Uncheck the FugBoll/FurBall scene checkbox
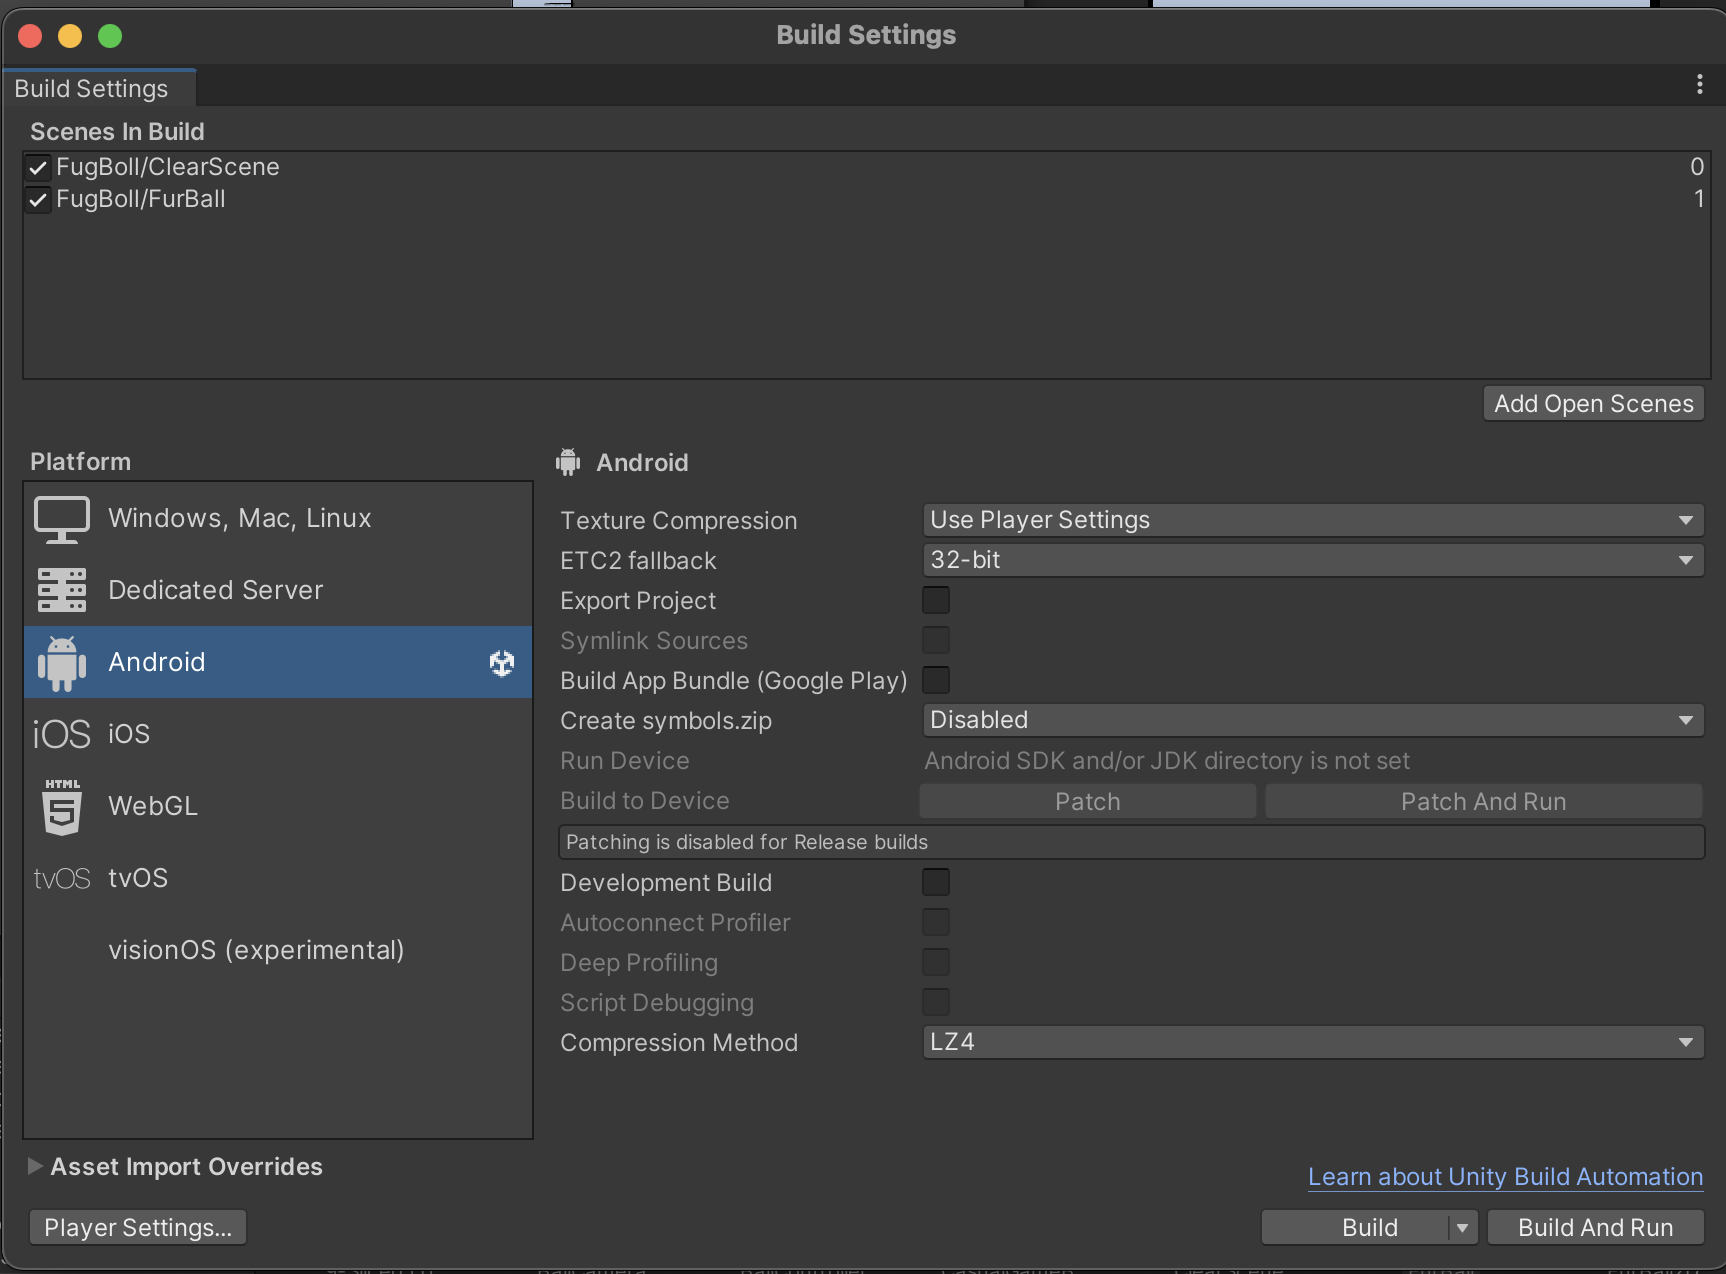The height and width of the screenshot is (1274, 1726). [38, 200]
